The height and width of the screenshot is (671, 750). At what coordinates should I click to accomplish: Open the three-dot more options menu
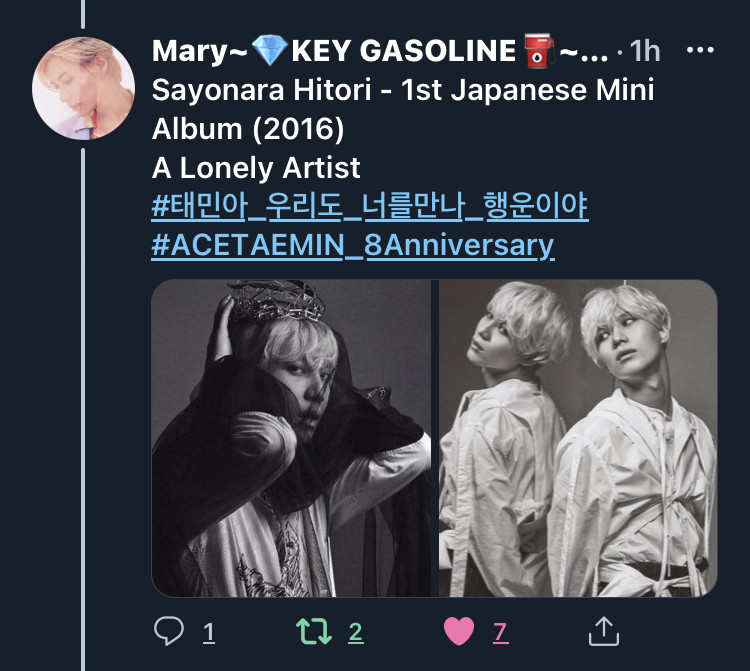click(700, 50)
